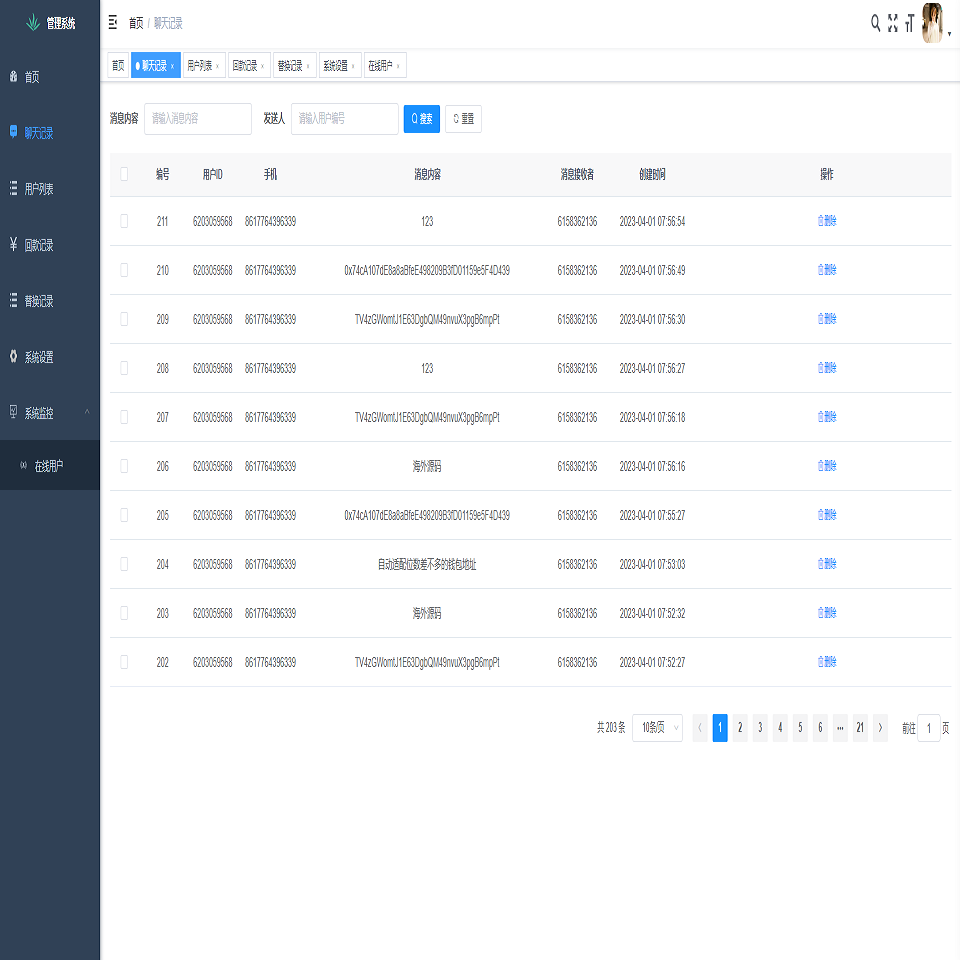Screen dimensions: 960x960
Task: Click the blue 搜索 button
Action: tap(421, 119)
